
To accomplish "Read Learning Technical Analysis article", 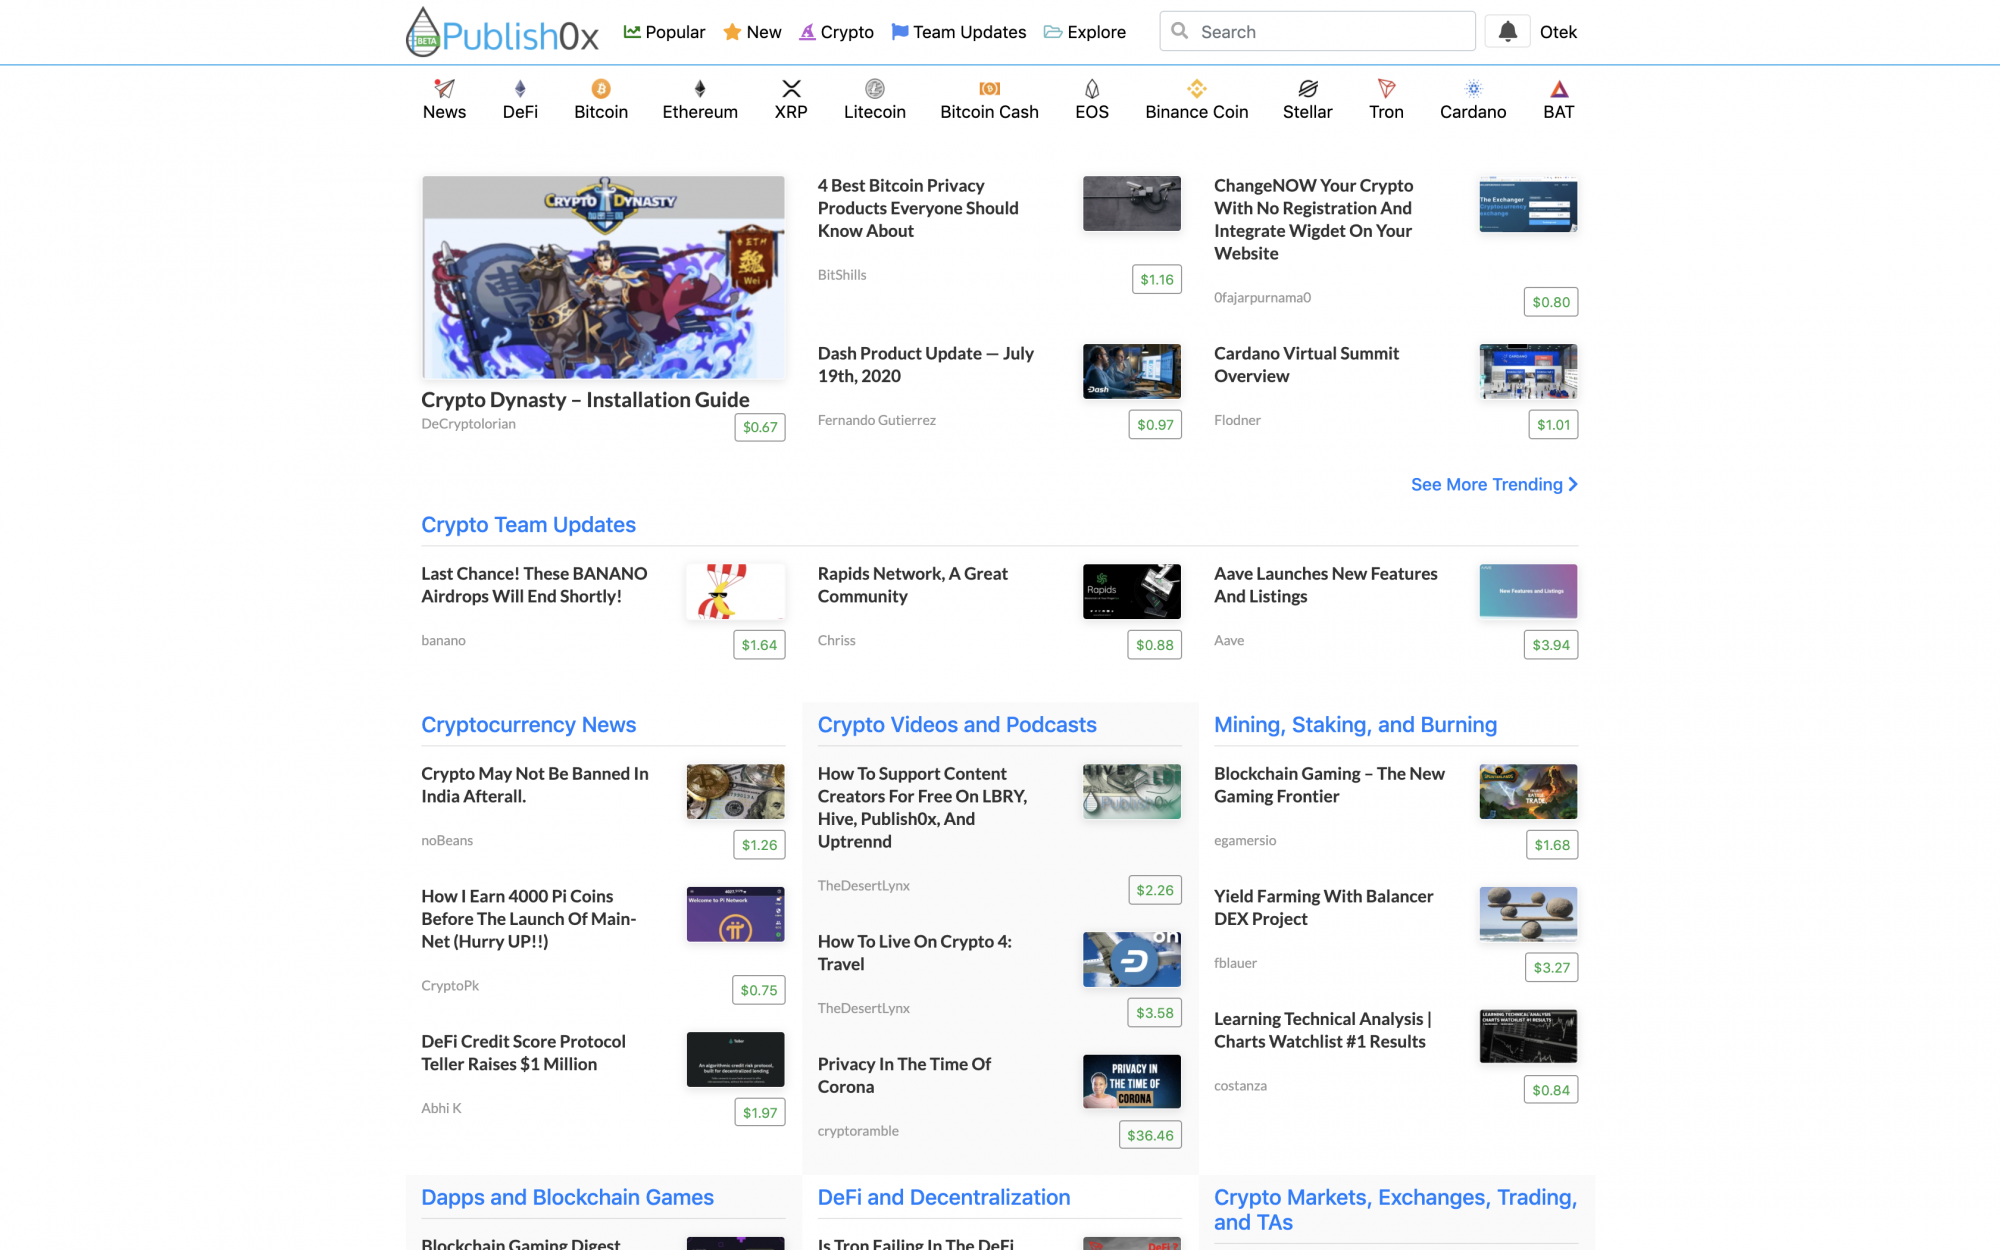I will click(1323, 1030).
